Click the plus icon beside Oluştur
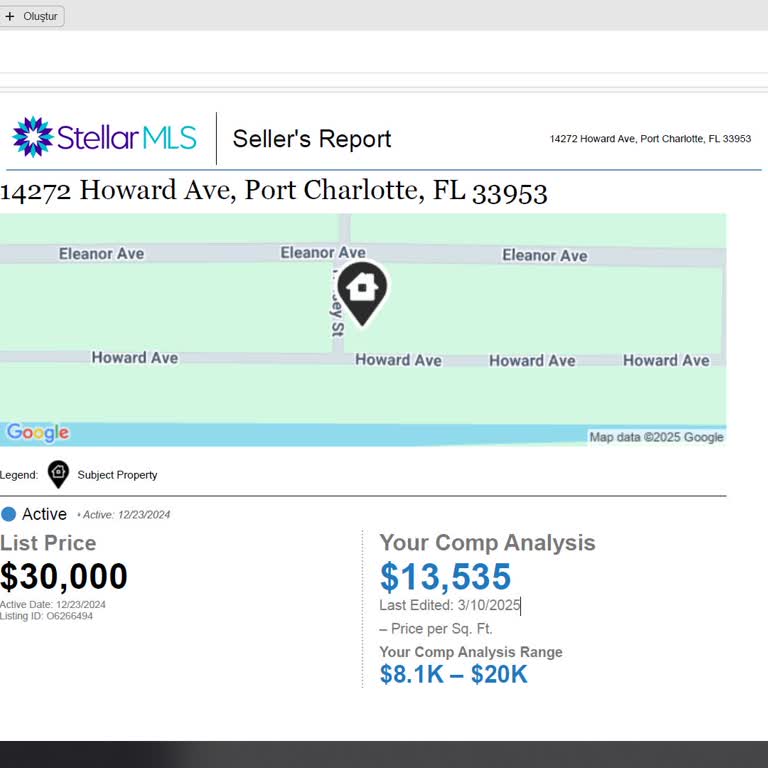 (10, 16)
